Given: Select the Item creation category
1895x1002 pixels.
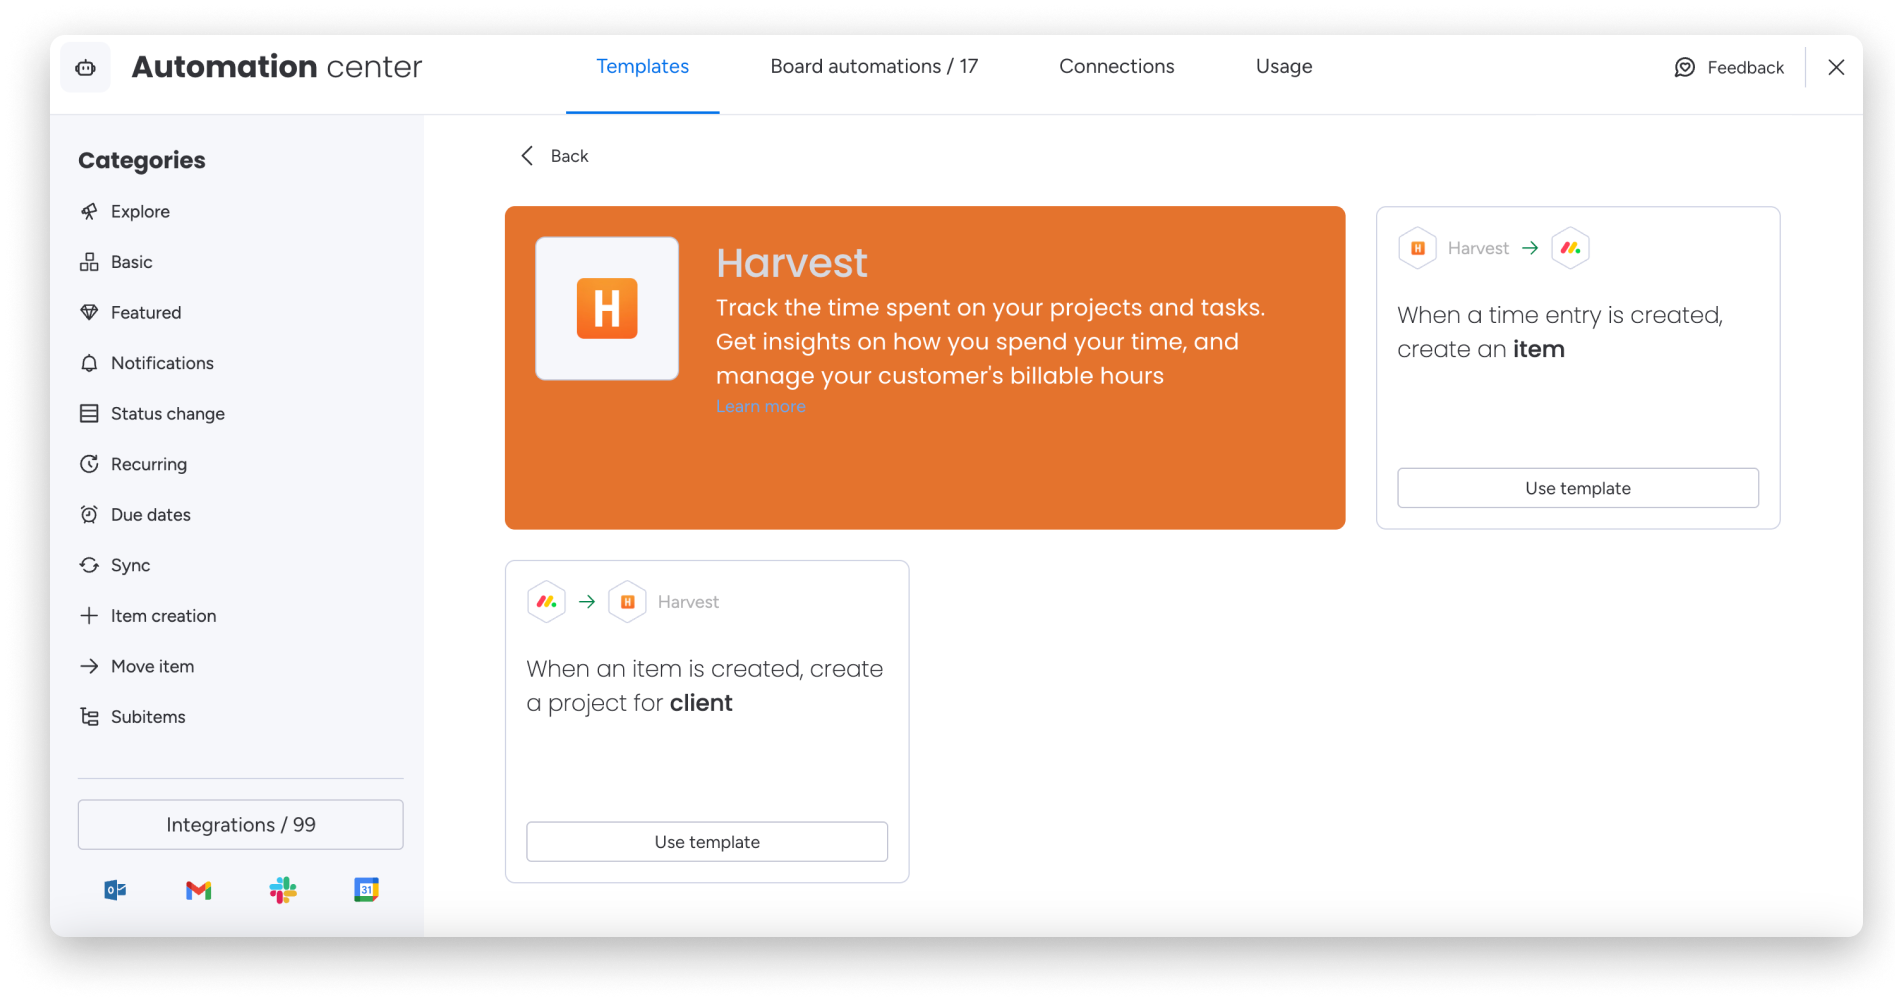Looking at the screenshot, I should 163,616.
